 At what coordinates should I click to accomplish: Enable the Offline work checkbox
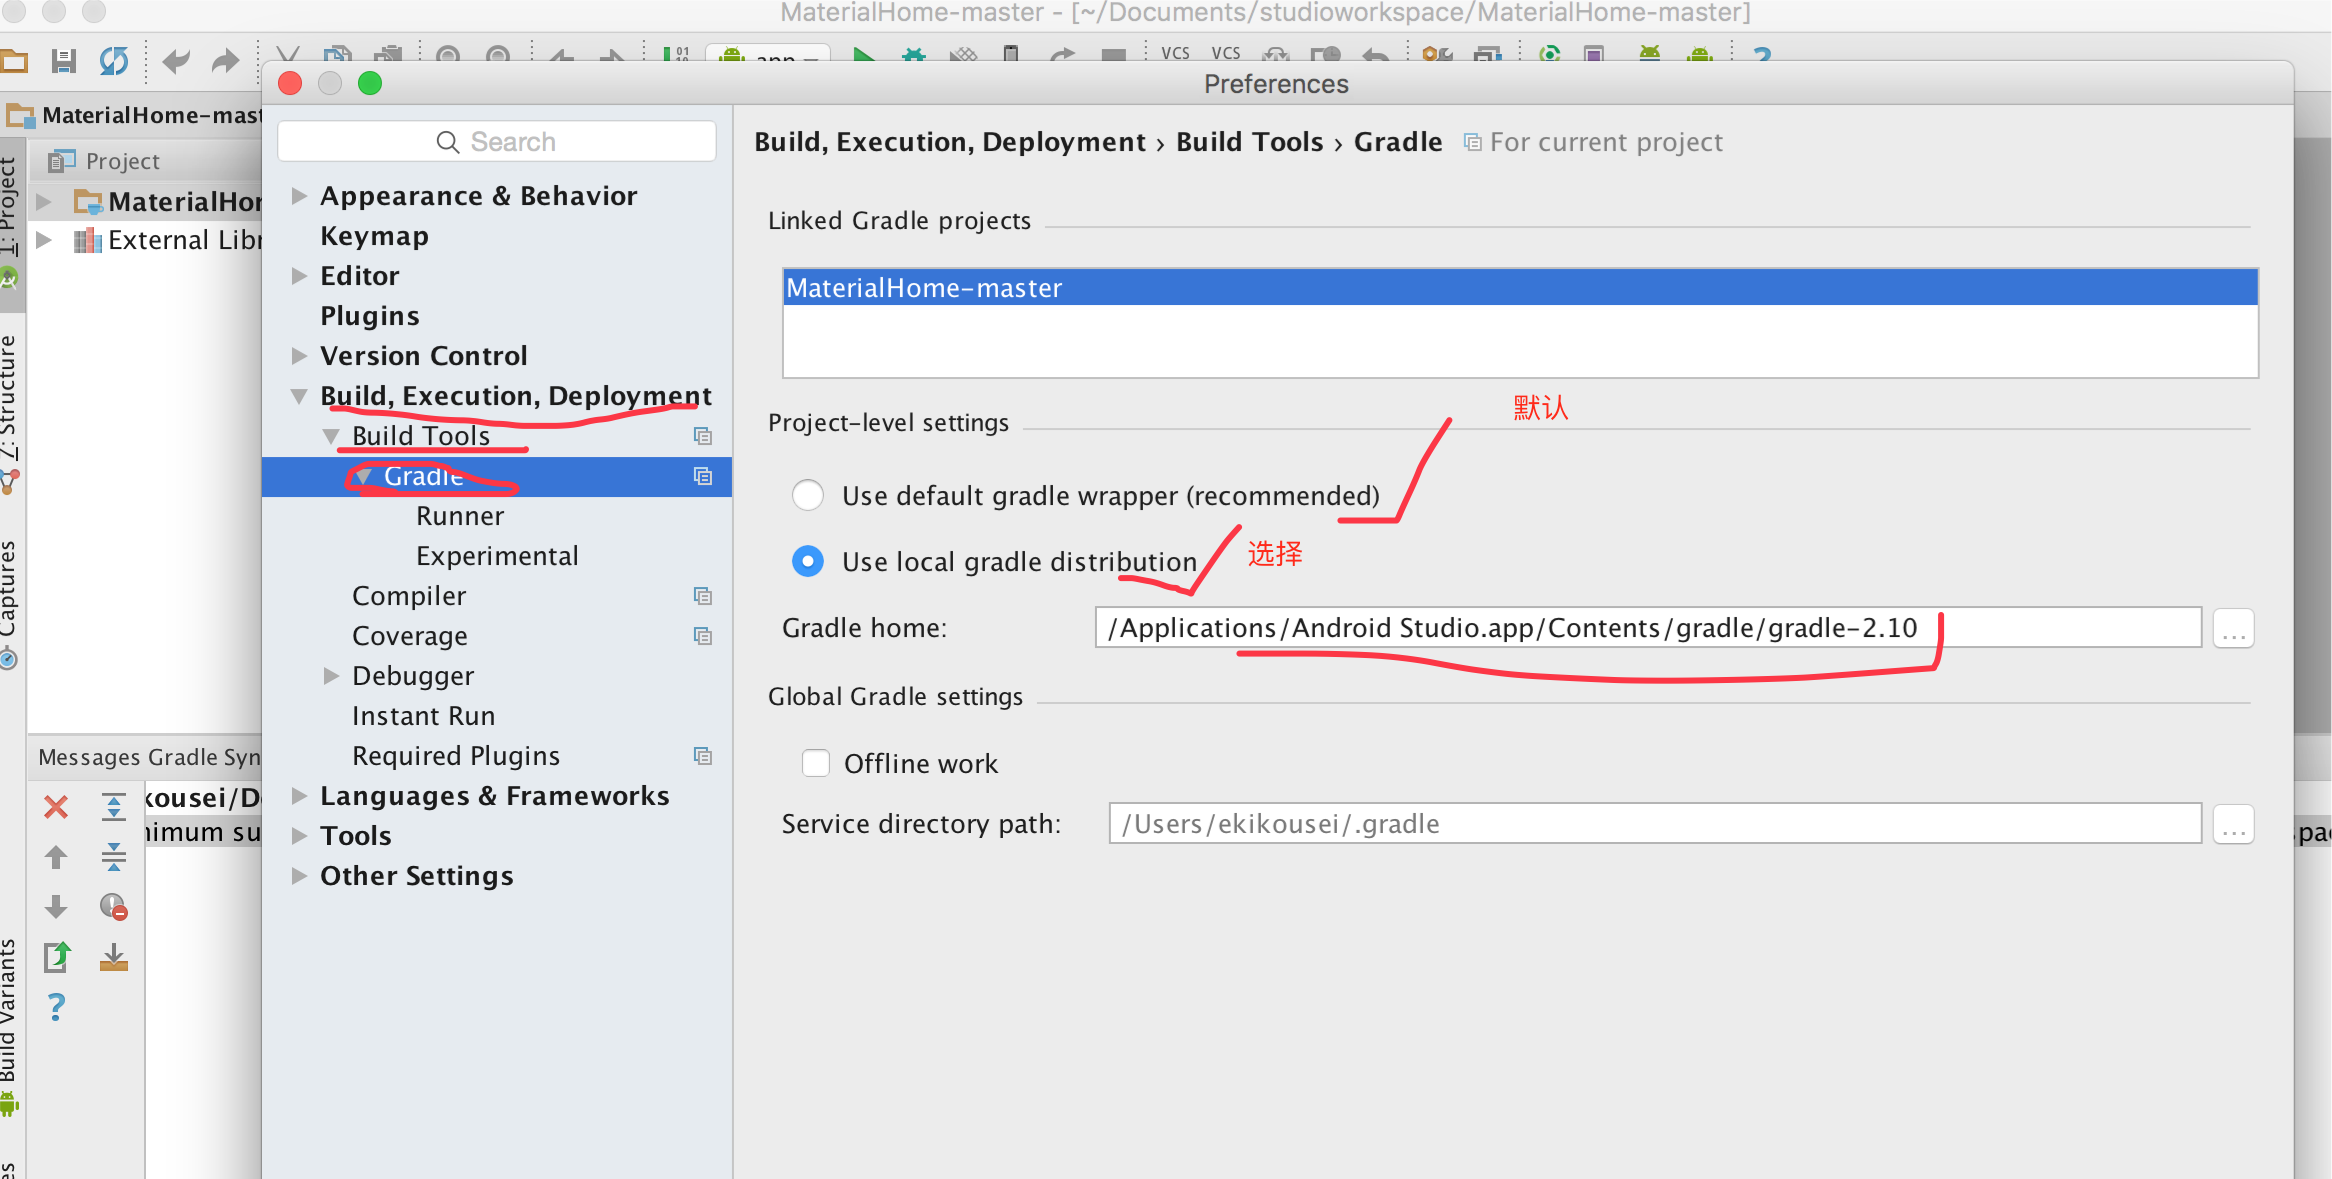(816, 763)
